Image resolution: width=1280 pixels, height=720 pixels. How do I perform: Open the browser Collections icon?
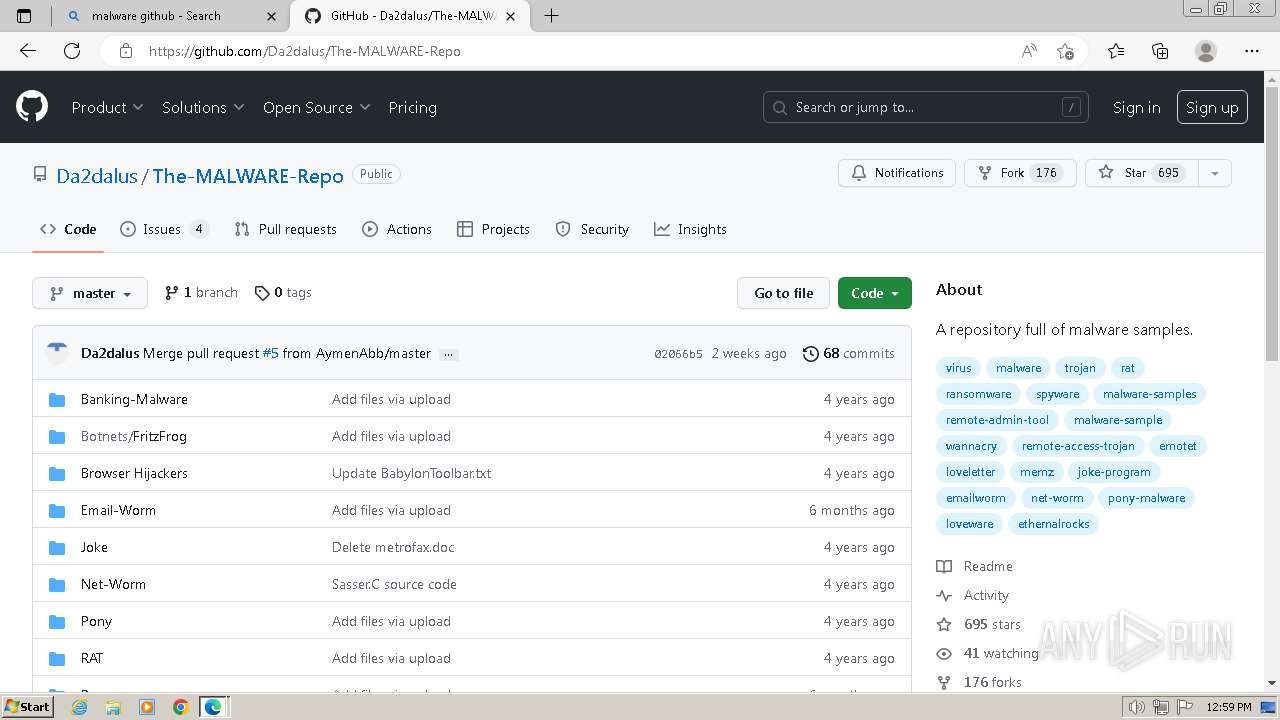(1160, 51)
